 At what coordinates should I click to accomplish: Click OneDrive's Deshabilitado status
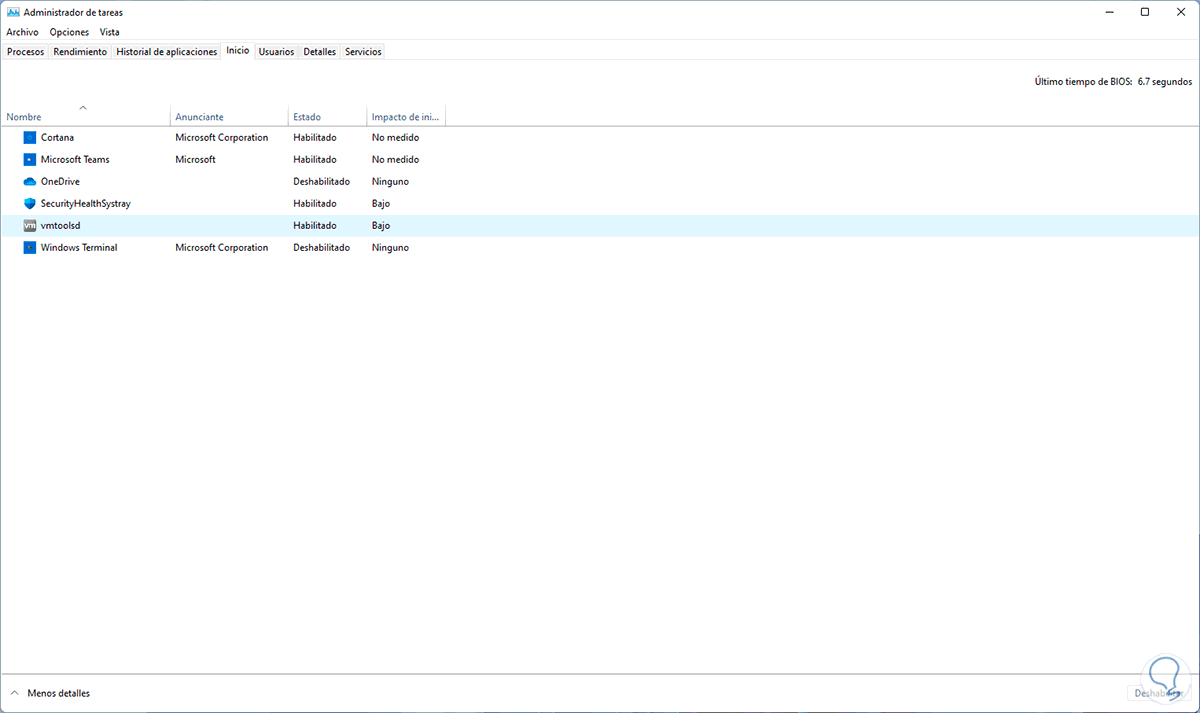coord(321,181)
